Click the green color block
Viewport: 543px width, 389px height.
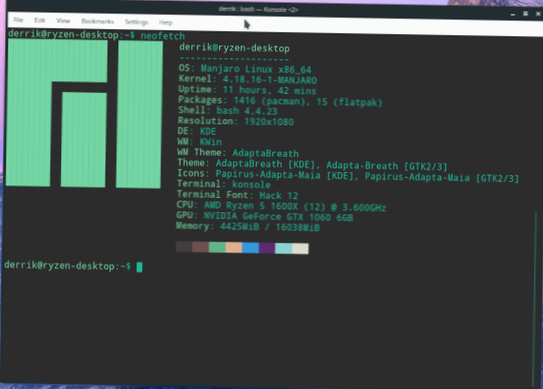217,247
